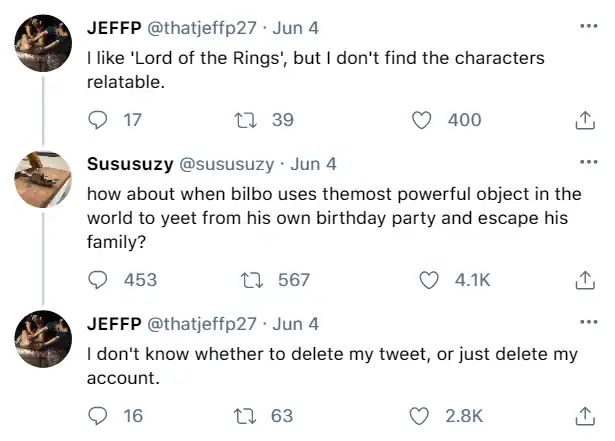Image resolution: width=615 pixels, height=441 pixels.
Task: Share JEFFP's first tweet
Action: pos(585,120)
